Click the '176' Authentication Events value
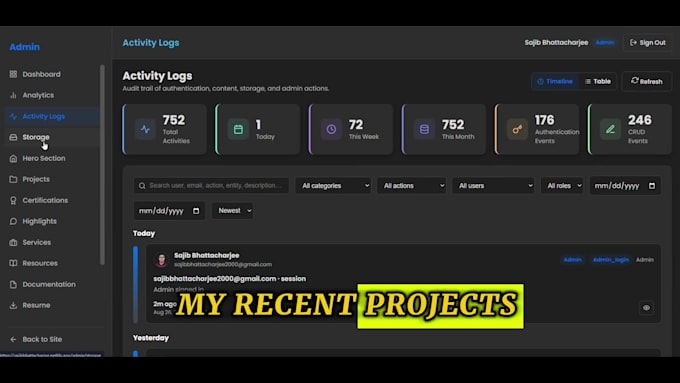 point(544,120)
